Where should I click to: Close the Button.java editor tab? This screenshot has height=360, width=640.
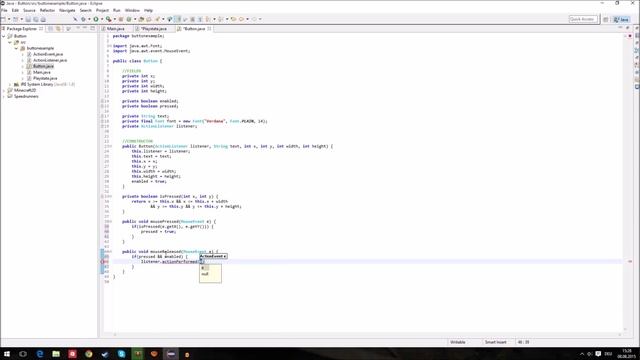pyautogui.click(x=209, y=29)
